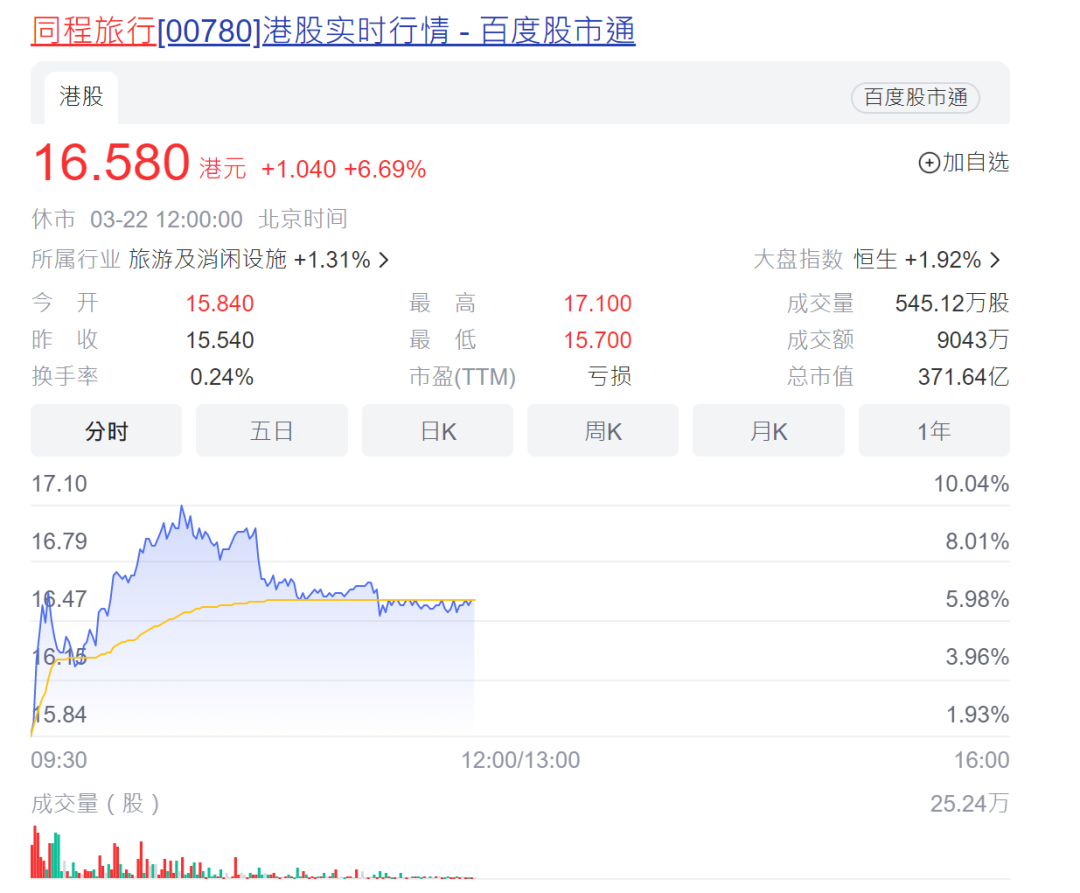Click the chart peak near 17.10
The image size is (1080, 893).
(x=182, y=508)
